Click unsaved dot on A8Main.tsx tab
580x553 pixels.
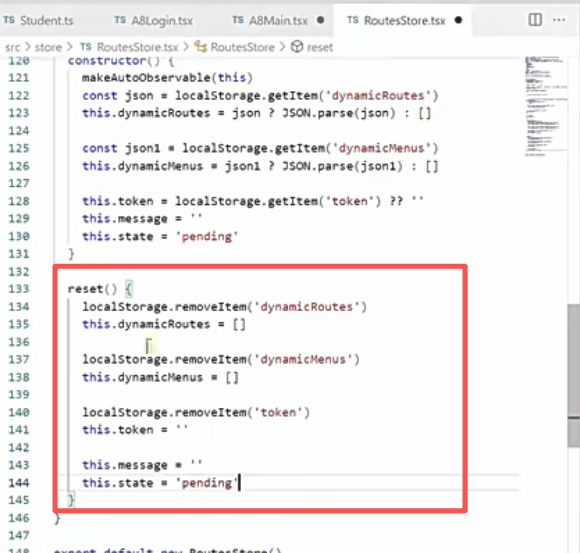pos(321,20)
